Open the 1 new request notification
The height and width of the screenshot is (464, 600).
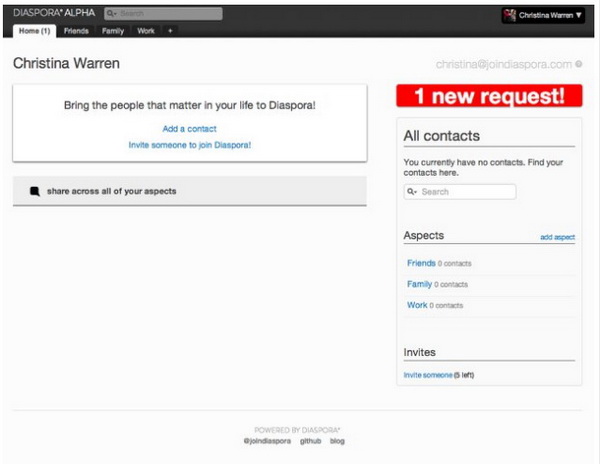489,96
